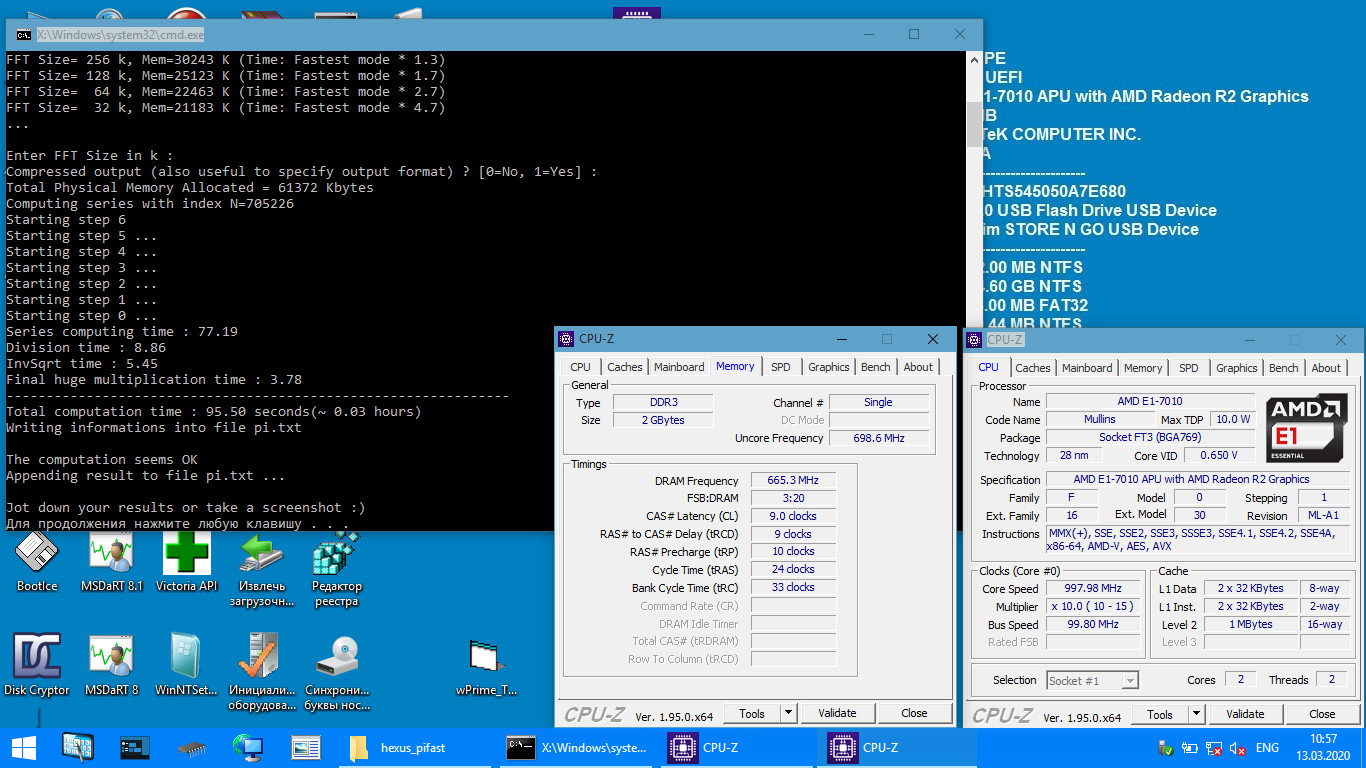The width and height of the screenshot is (1366, 768).
Task: Click the Code Name field Mullins
Action: pos(1099,419)
